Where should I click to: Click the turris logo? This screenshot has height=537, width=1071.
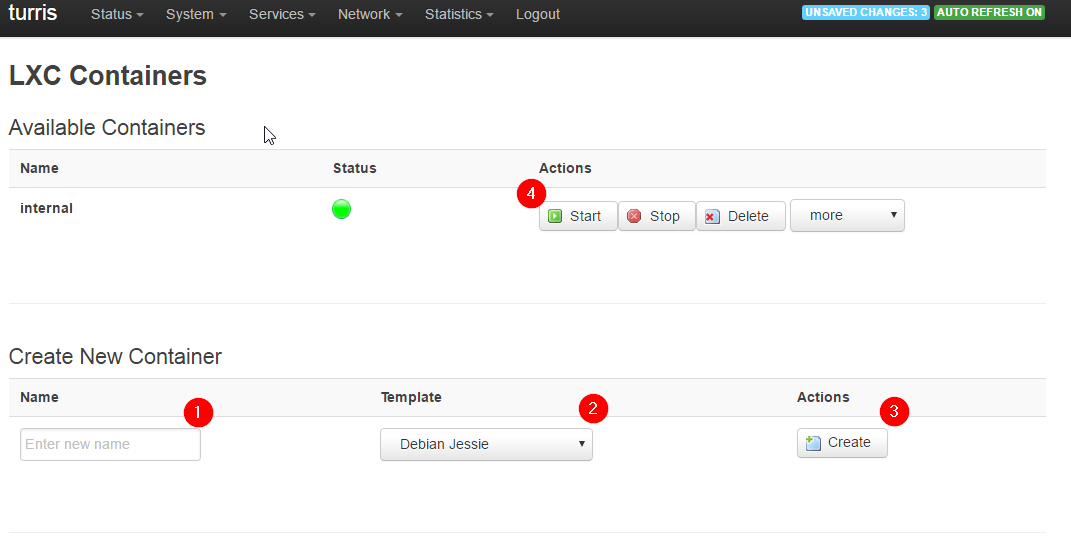pos(33,14)
